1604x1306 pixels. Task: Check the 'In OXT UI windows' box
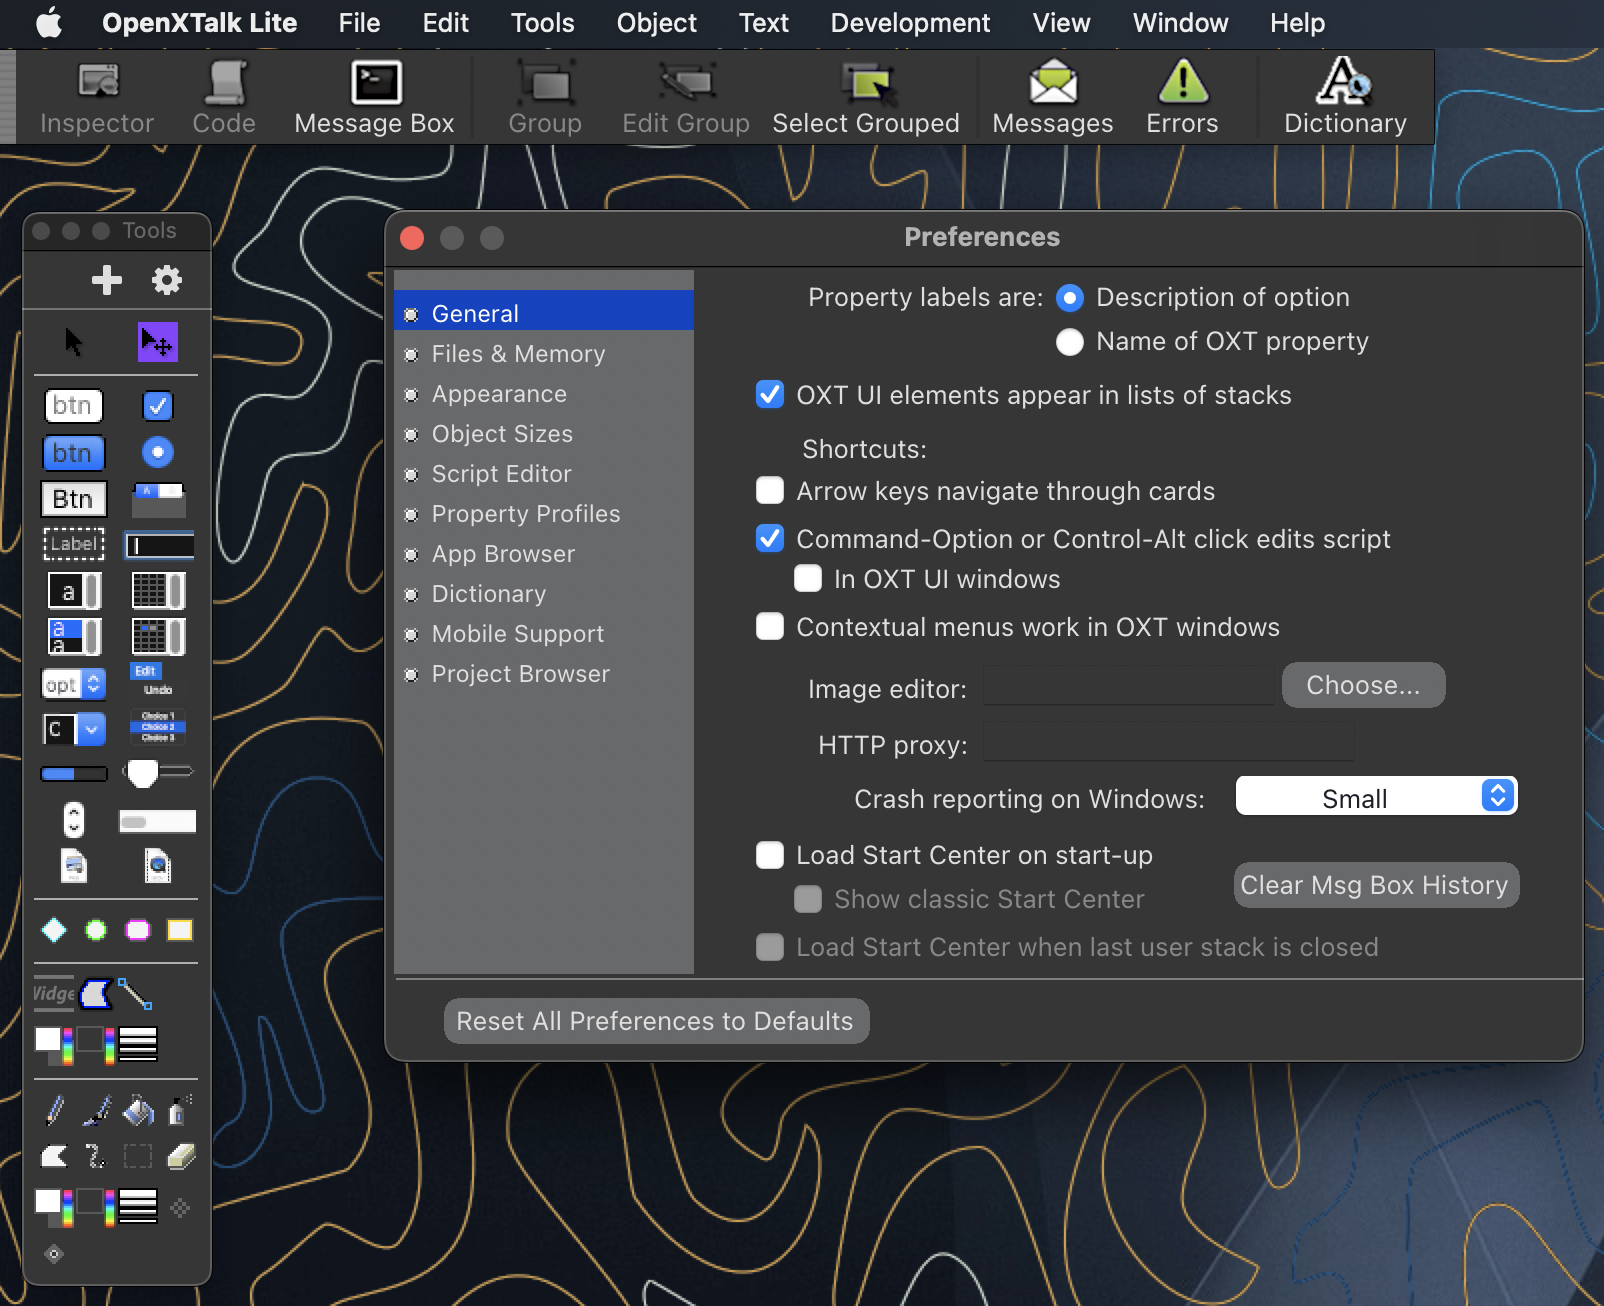(808, 579)
